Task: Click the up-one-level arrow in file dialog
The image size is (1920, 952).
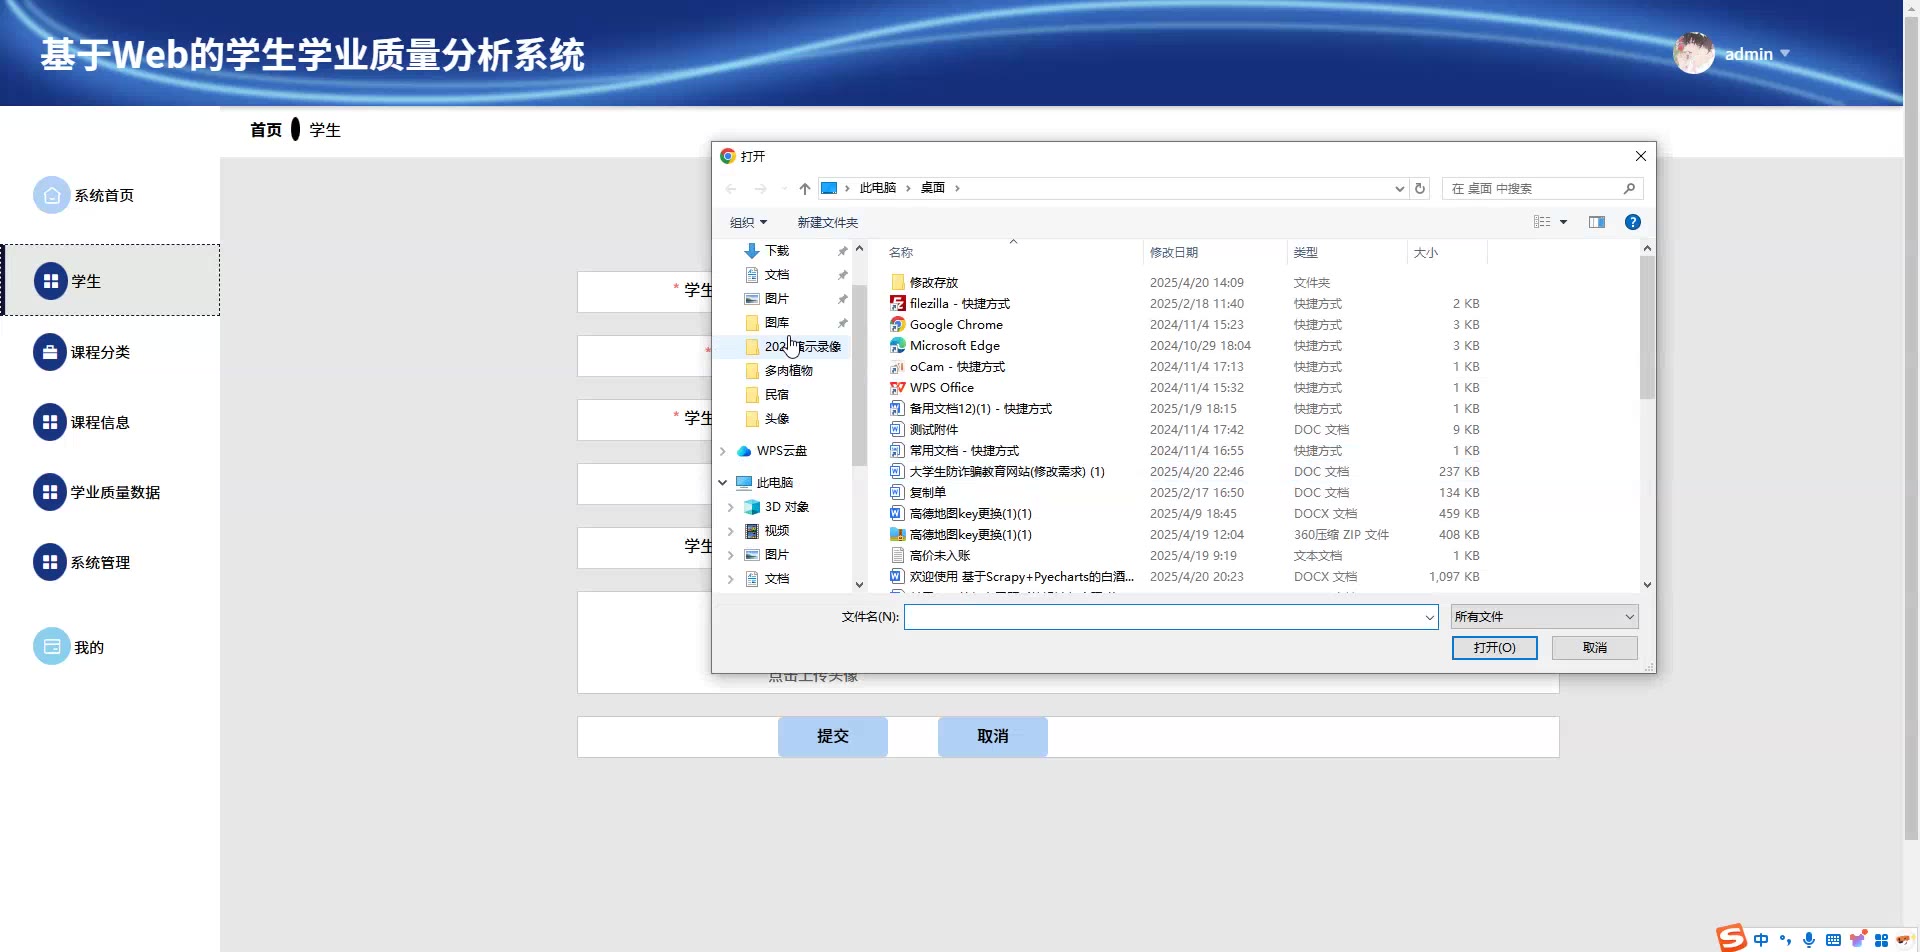Action: click(805, 188)
